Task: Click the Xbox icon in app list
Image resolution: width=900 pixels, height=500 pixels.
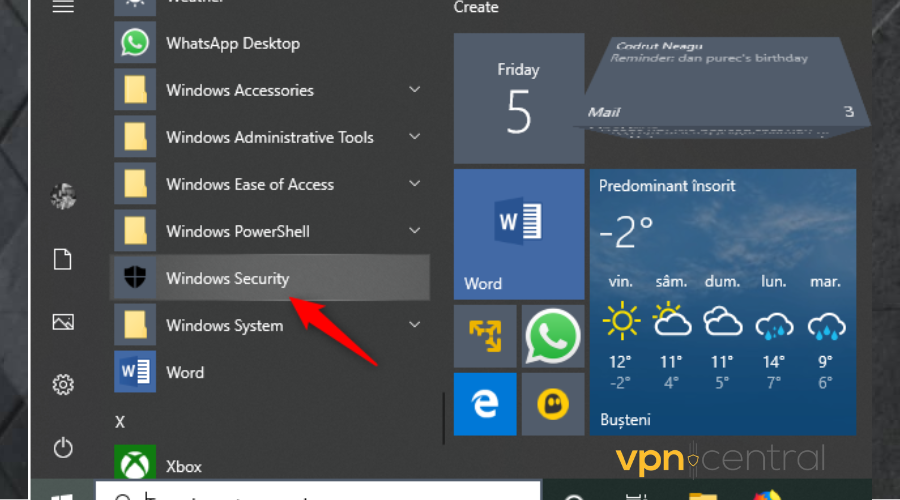Action: 135,463
